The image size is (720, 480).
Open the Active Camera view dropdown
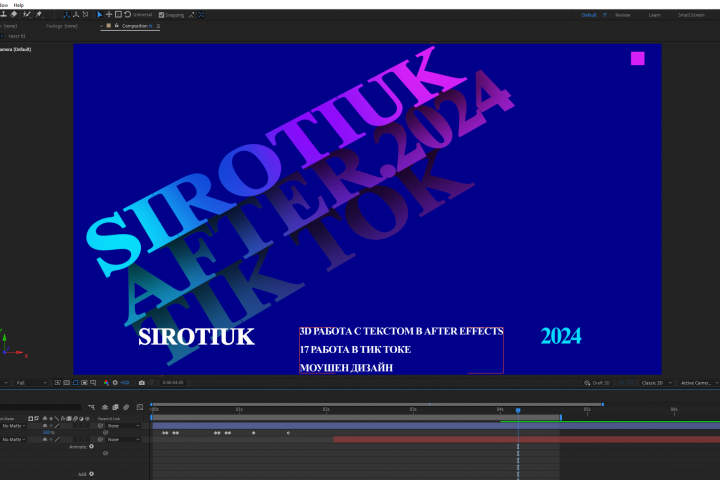click(x=699, y=383)
